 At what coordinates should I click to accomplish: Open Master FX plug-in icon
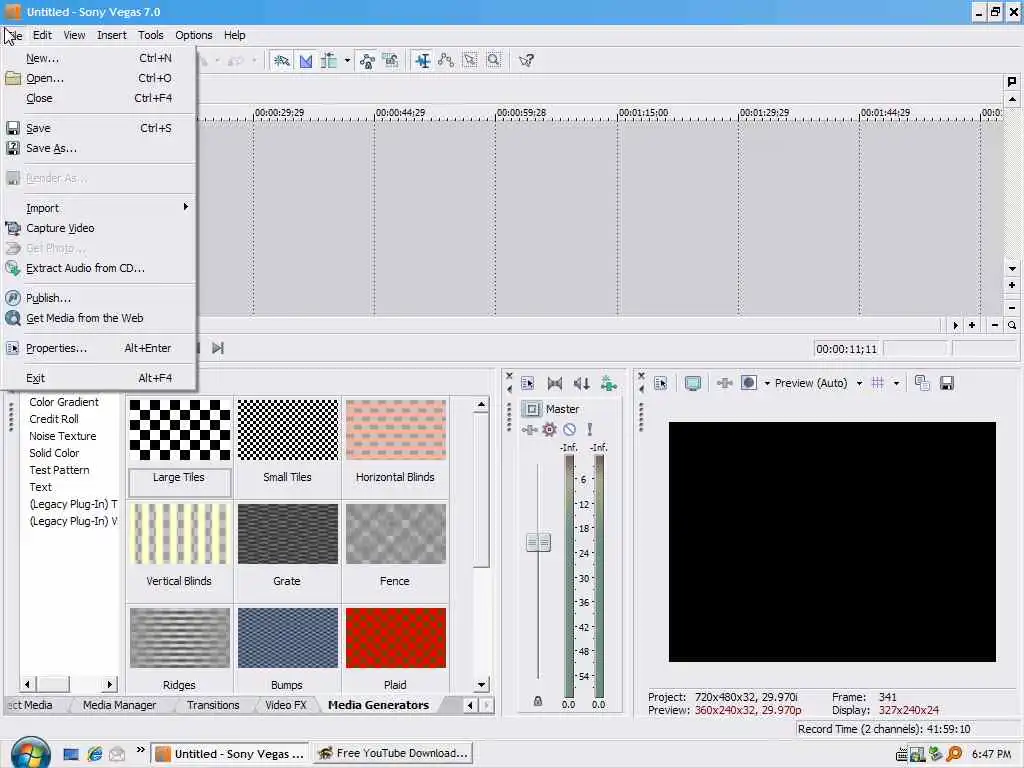530,430
